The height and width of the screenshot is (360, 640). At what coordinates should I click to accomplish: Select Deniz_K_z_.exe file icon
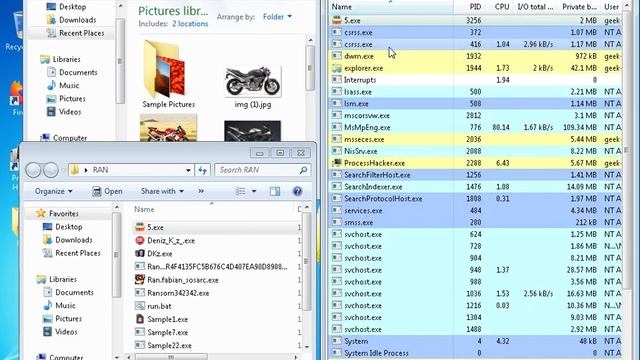(140, 240)
